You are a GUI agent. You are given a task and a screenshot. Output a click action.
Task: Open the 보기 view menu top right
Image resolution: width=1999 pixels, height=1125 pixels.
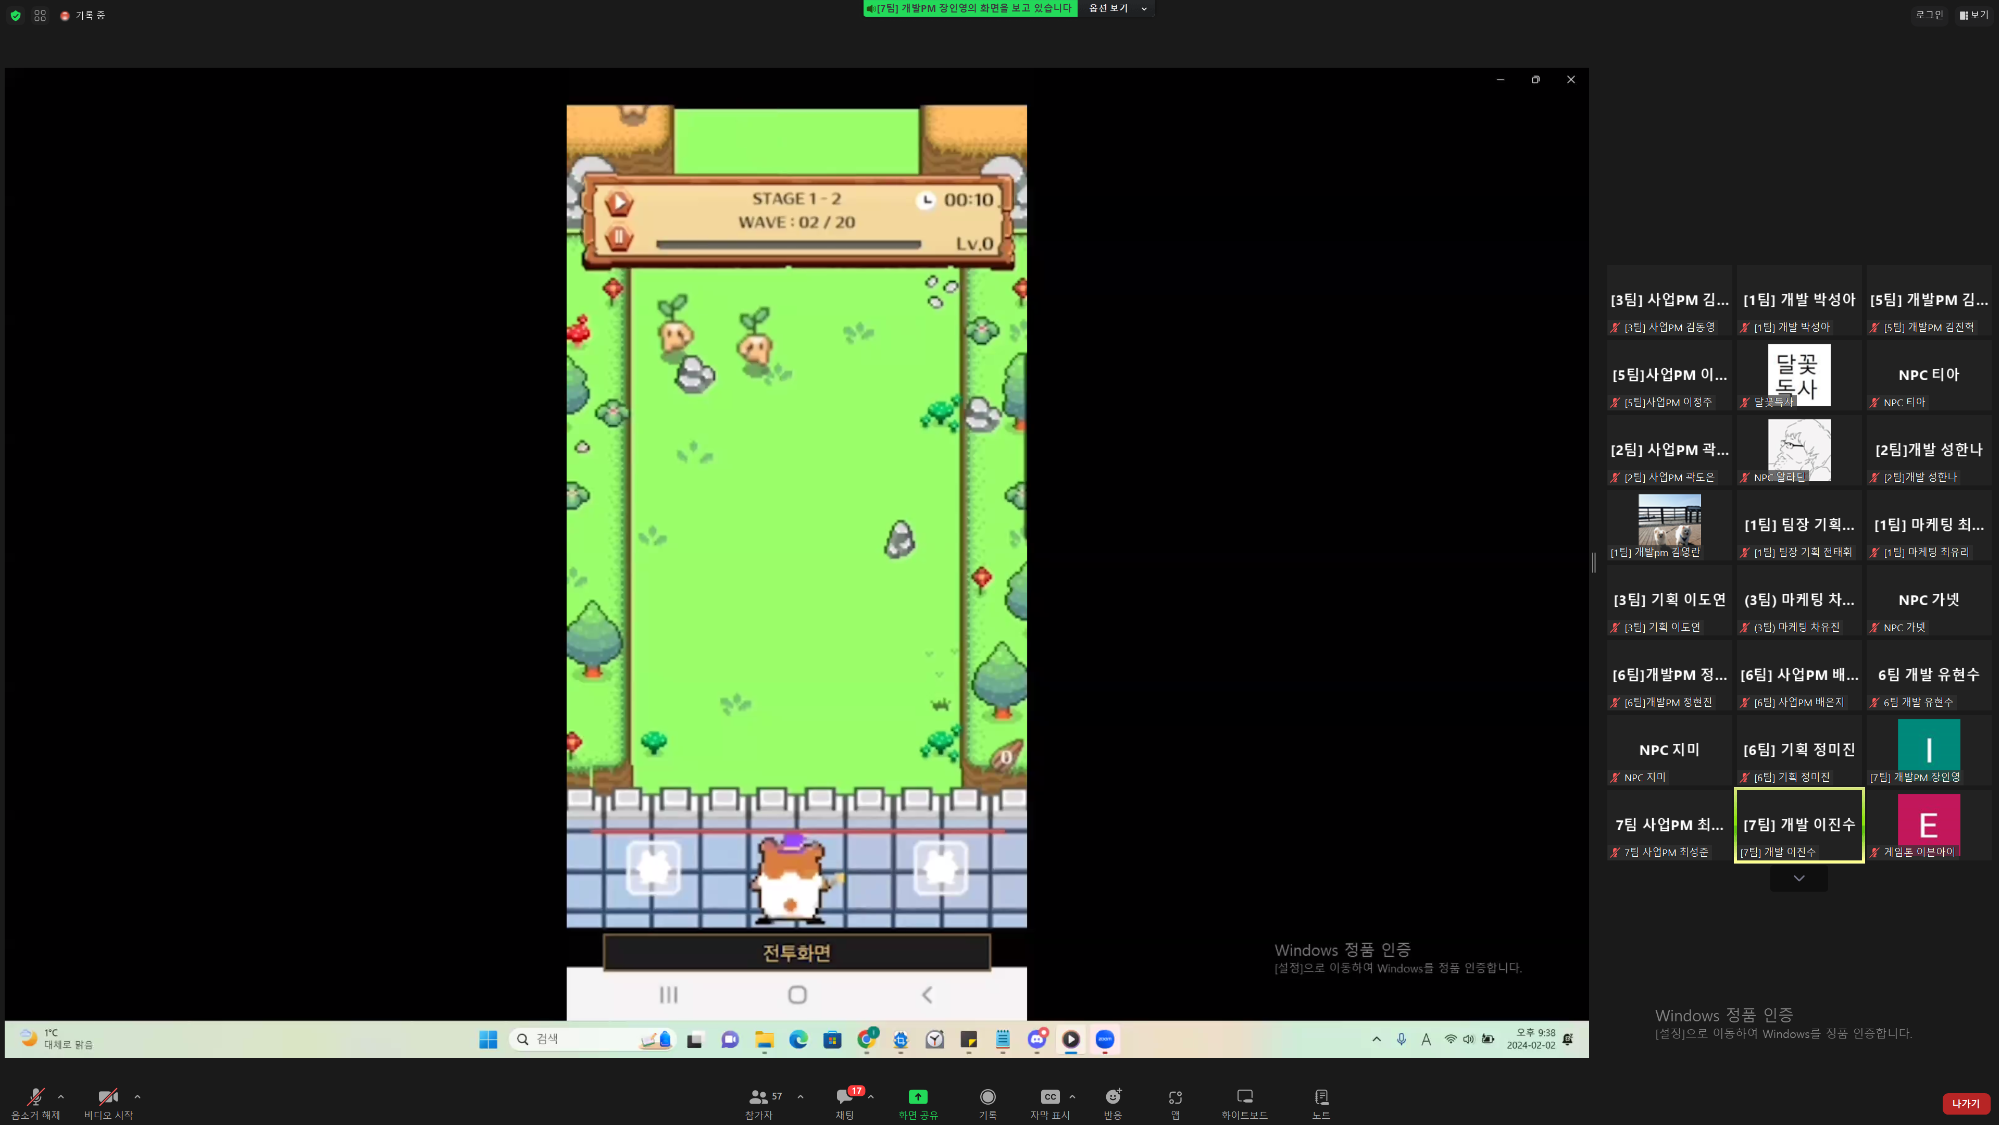1974,15
